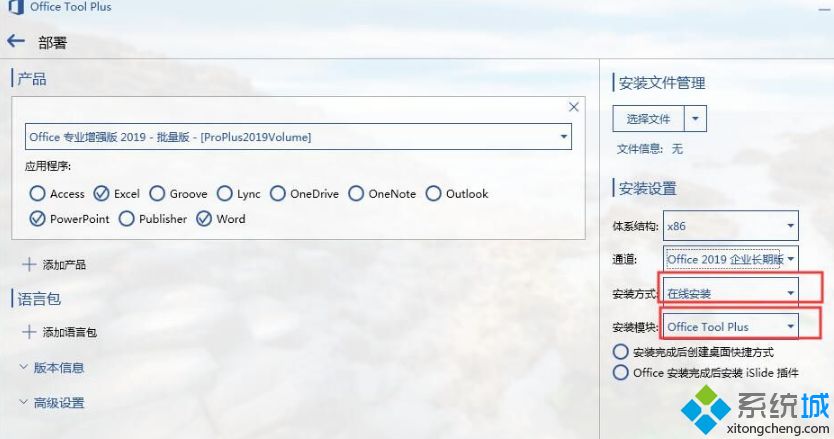Screen dimensions: 834x439
Task: Toggle the OneDrive checkbox
Action: click(x=278, y=193)
